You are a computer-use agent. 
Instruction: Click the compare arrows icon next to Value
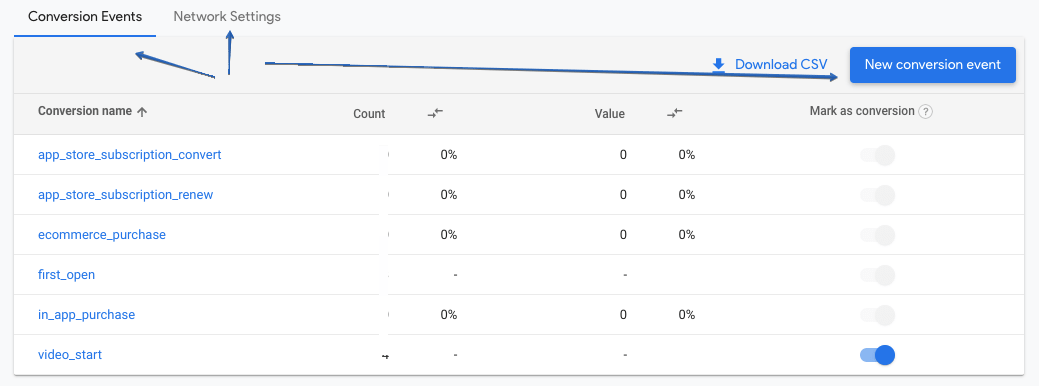coord(675,113)
